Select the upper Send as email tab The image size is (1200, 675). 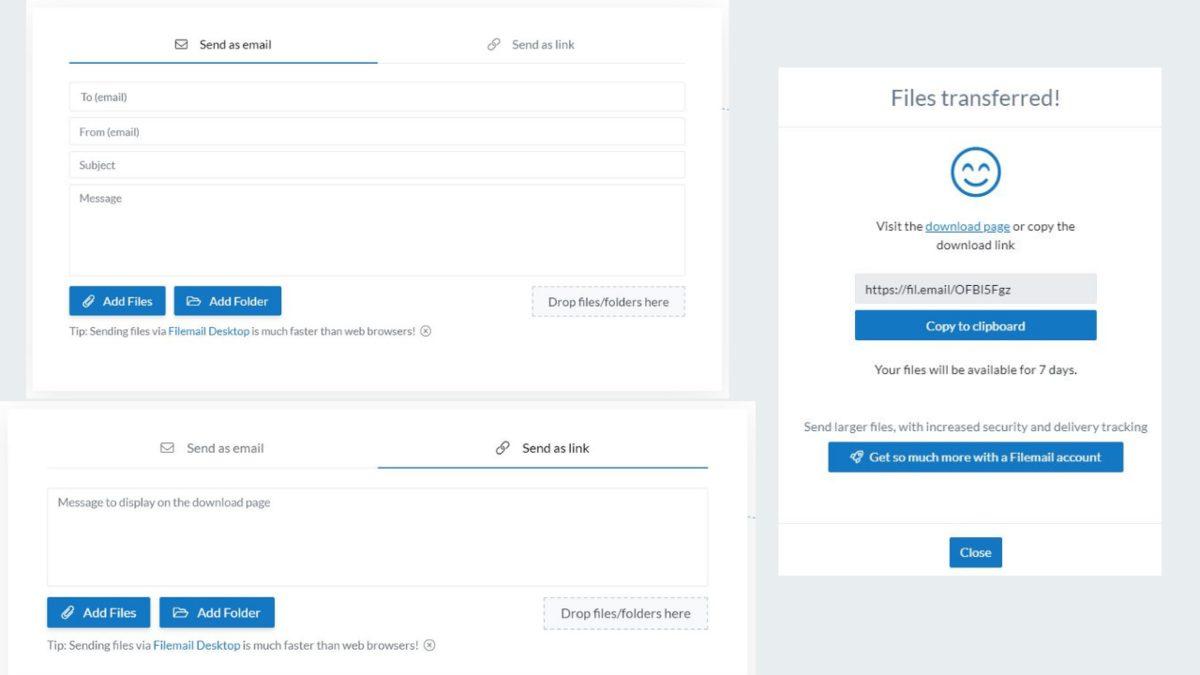point(223,45)
